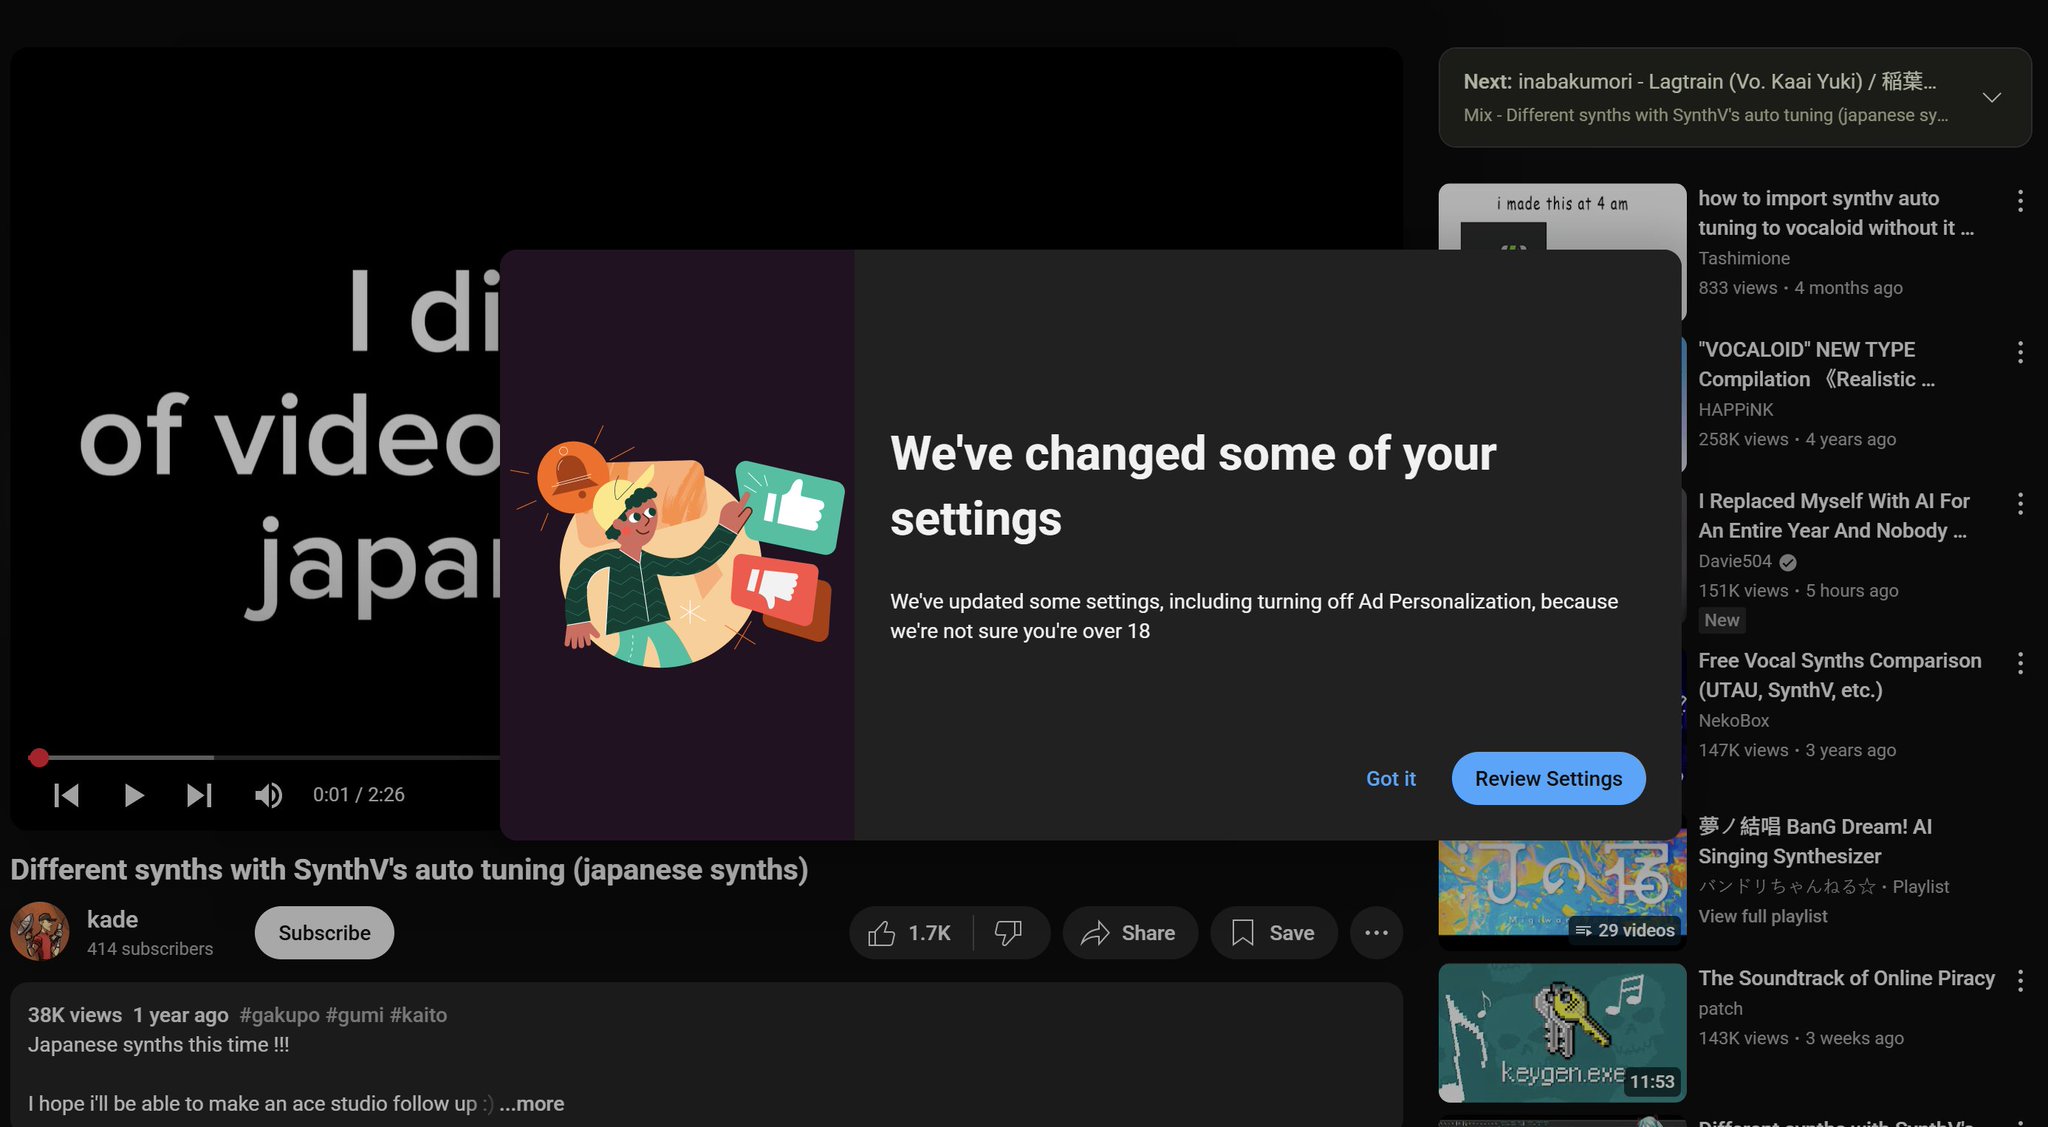Open more actions ellipsis under the video
This screenshot has width=2048, height=1127.
pos(1376,933)
